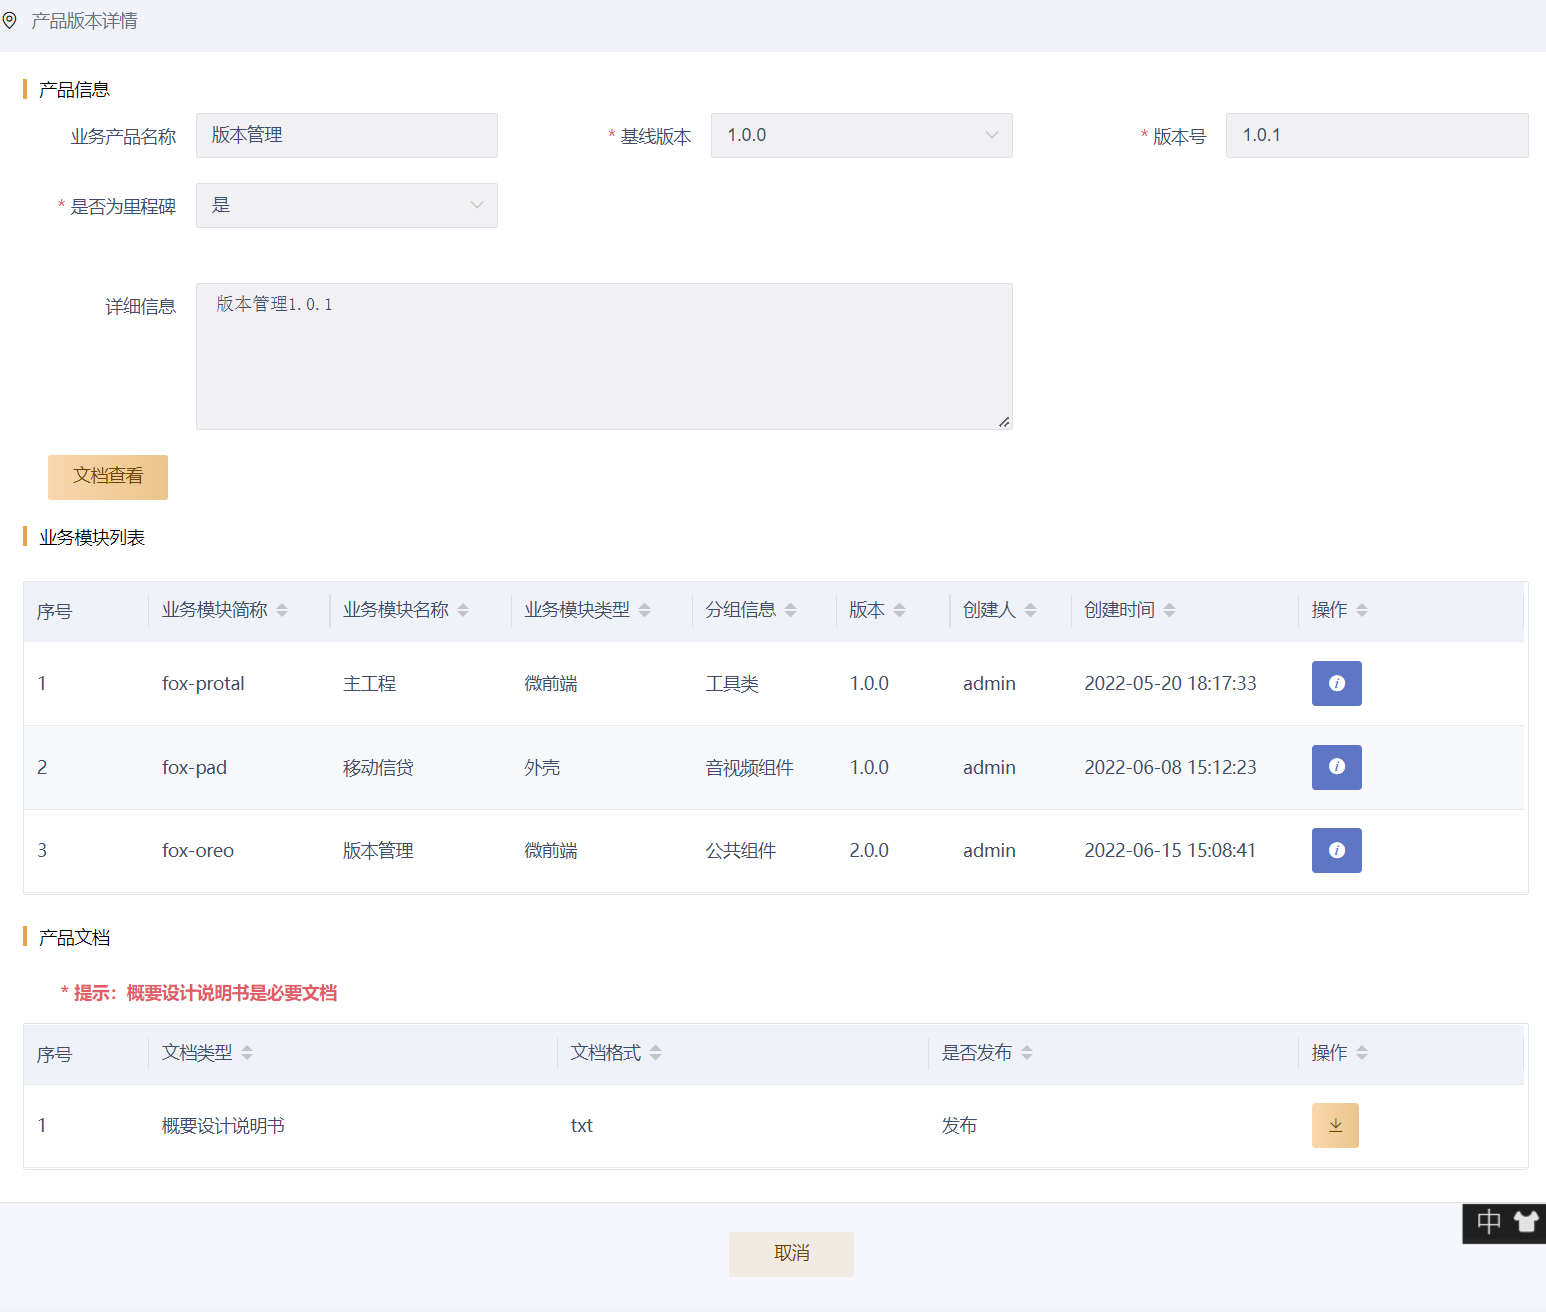The height and width of the screenshot is (1312, 1546).
Task: Click the 中 input method indicator
Action: click(x=1488, y=1222)
